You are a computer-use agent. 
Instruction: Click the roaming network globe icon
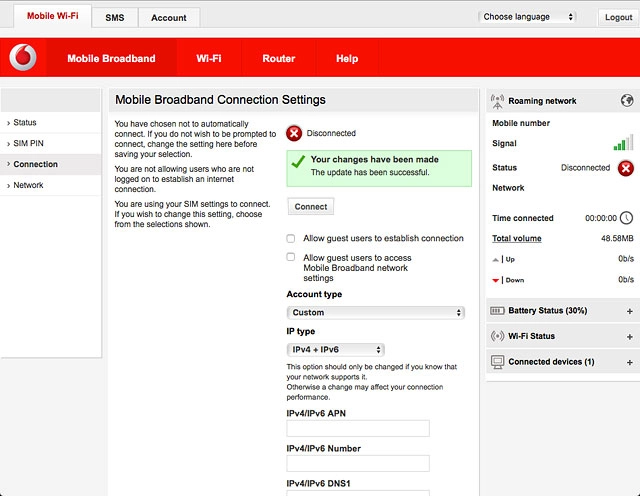tap(627, 101)
